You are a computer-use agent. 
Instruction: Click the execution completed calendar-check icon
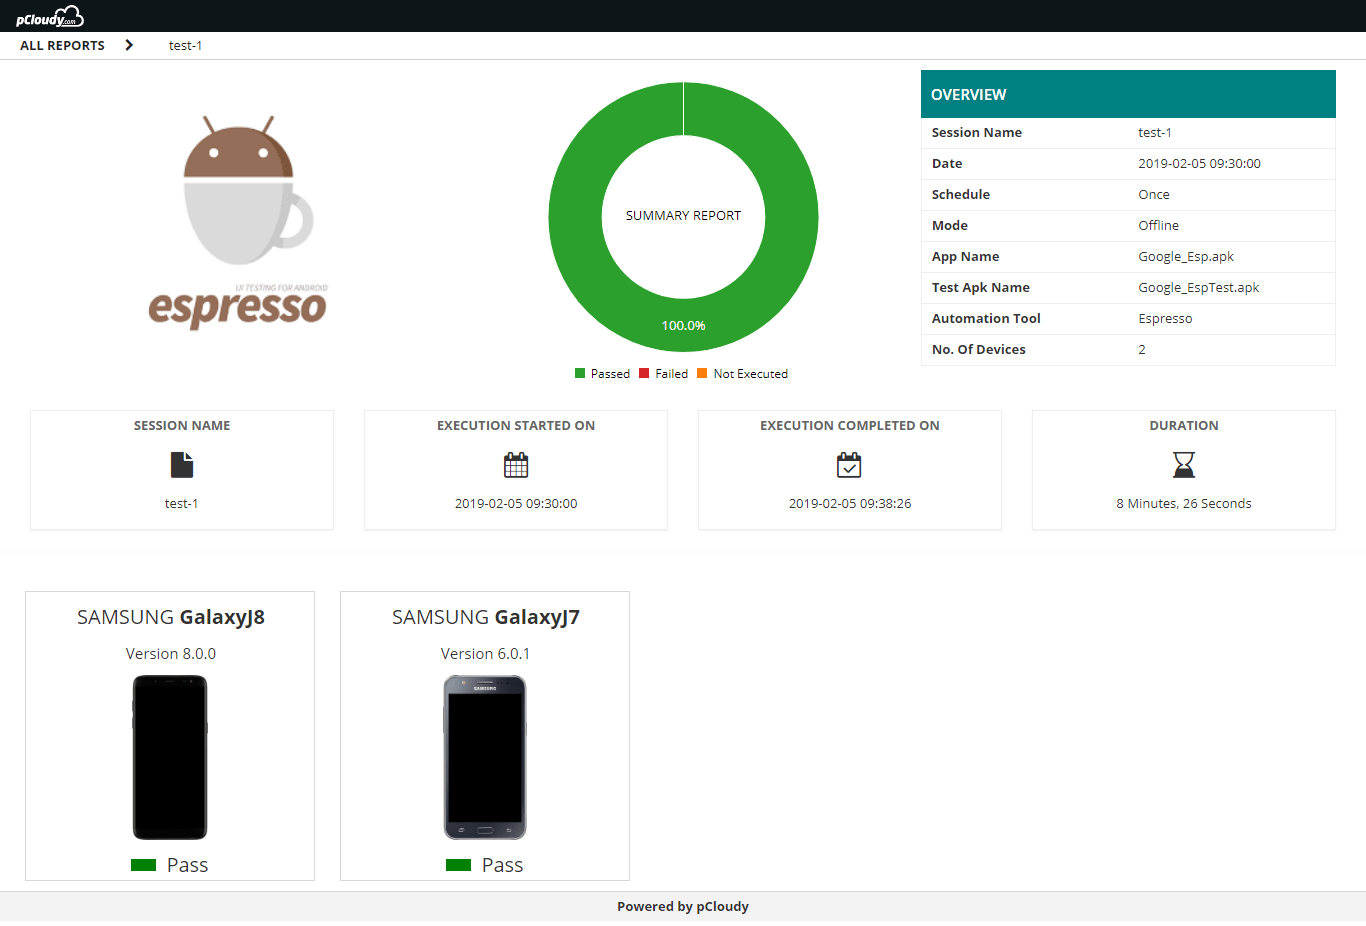tap(849, 465)
